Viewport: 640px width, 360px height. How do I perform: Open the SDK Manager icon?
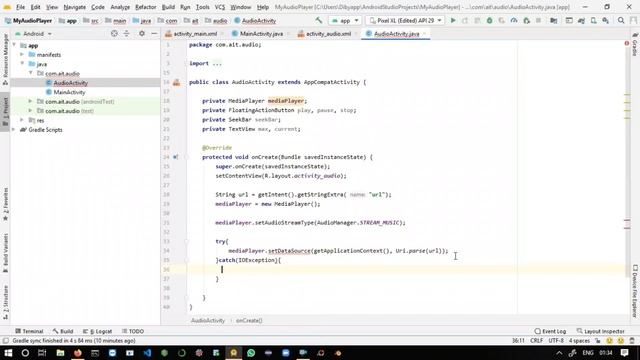[x=606, y=20]
